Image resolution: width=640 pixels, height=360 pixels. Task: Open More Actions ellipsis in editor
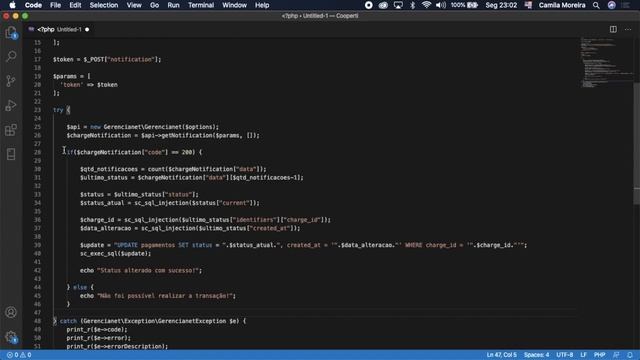(628, 29)
